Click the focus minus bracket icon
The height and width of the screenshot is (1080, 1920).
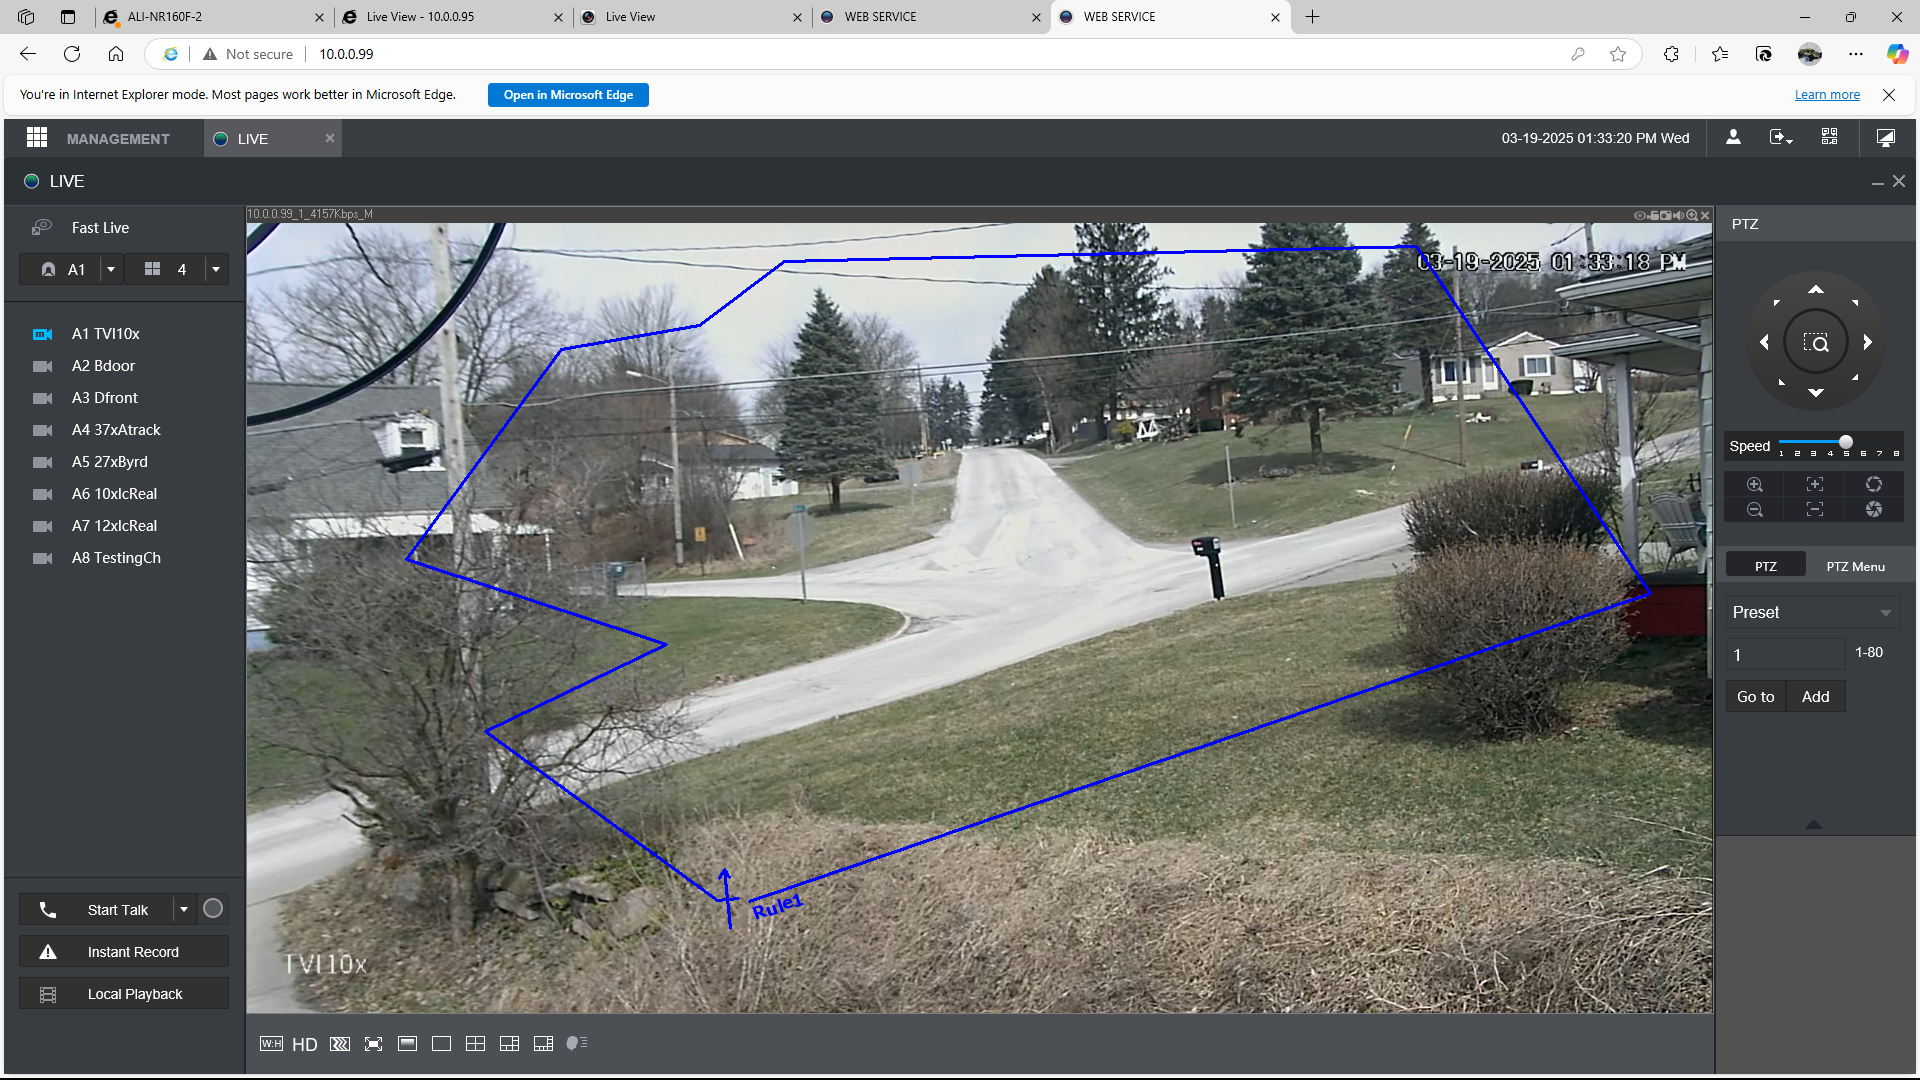tap(1814, 510)
